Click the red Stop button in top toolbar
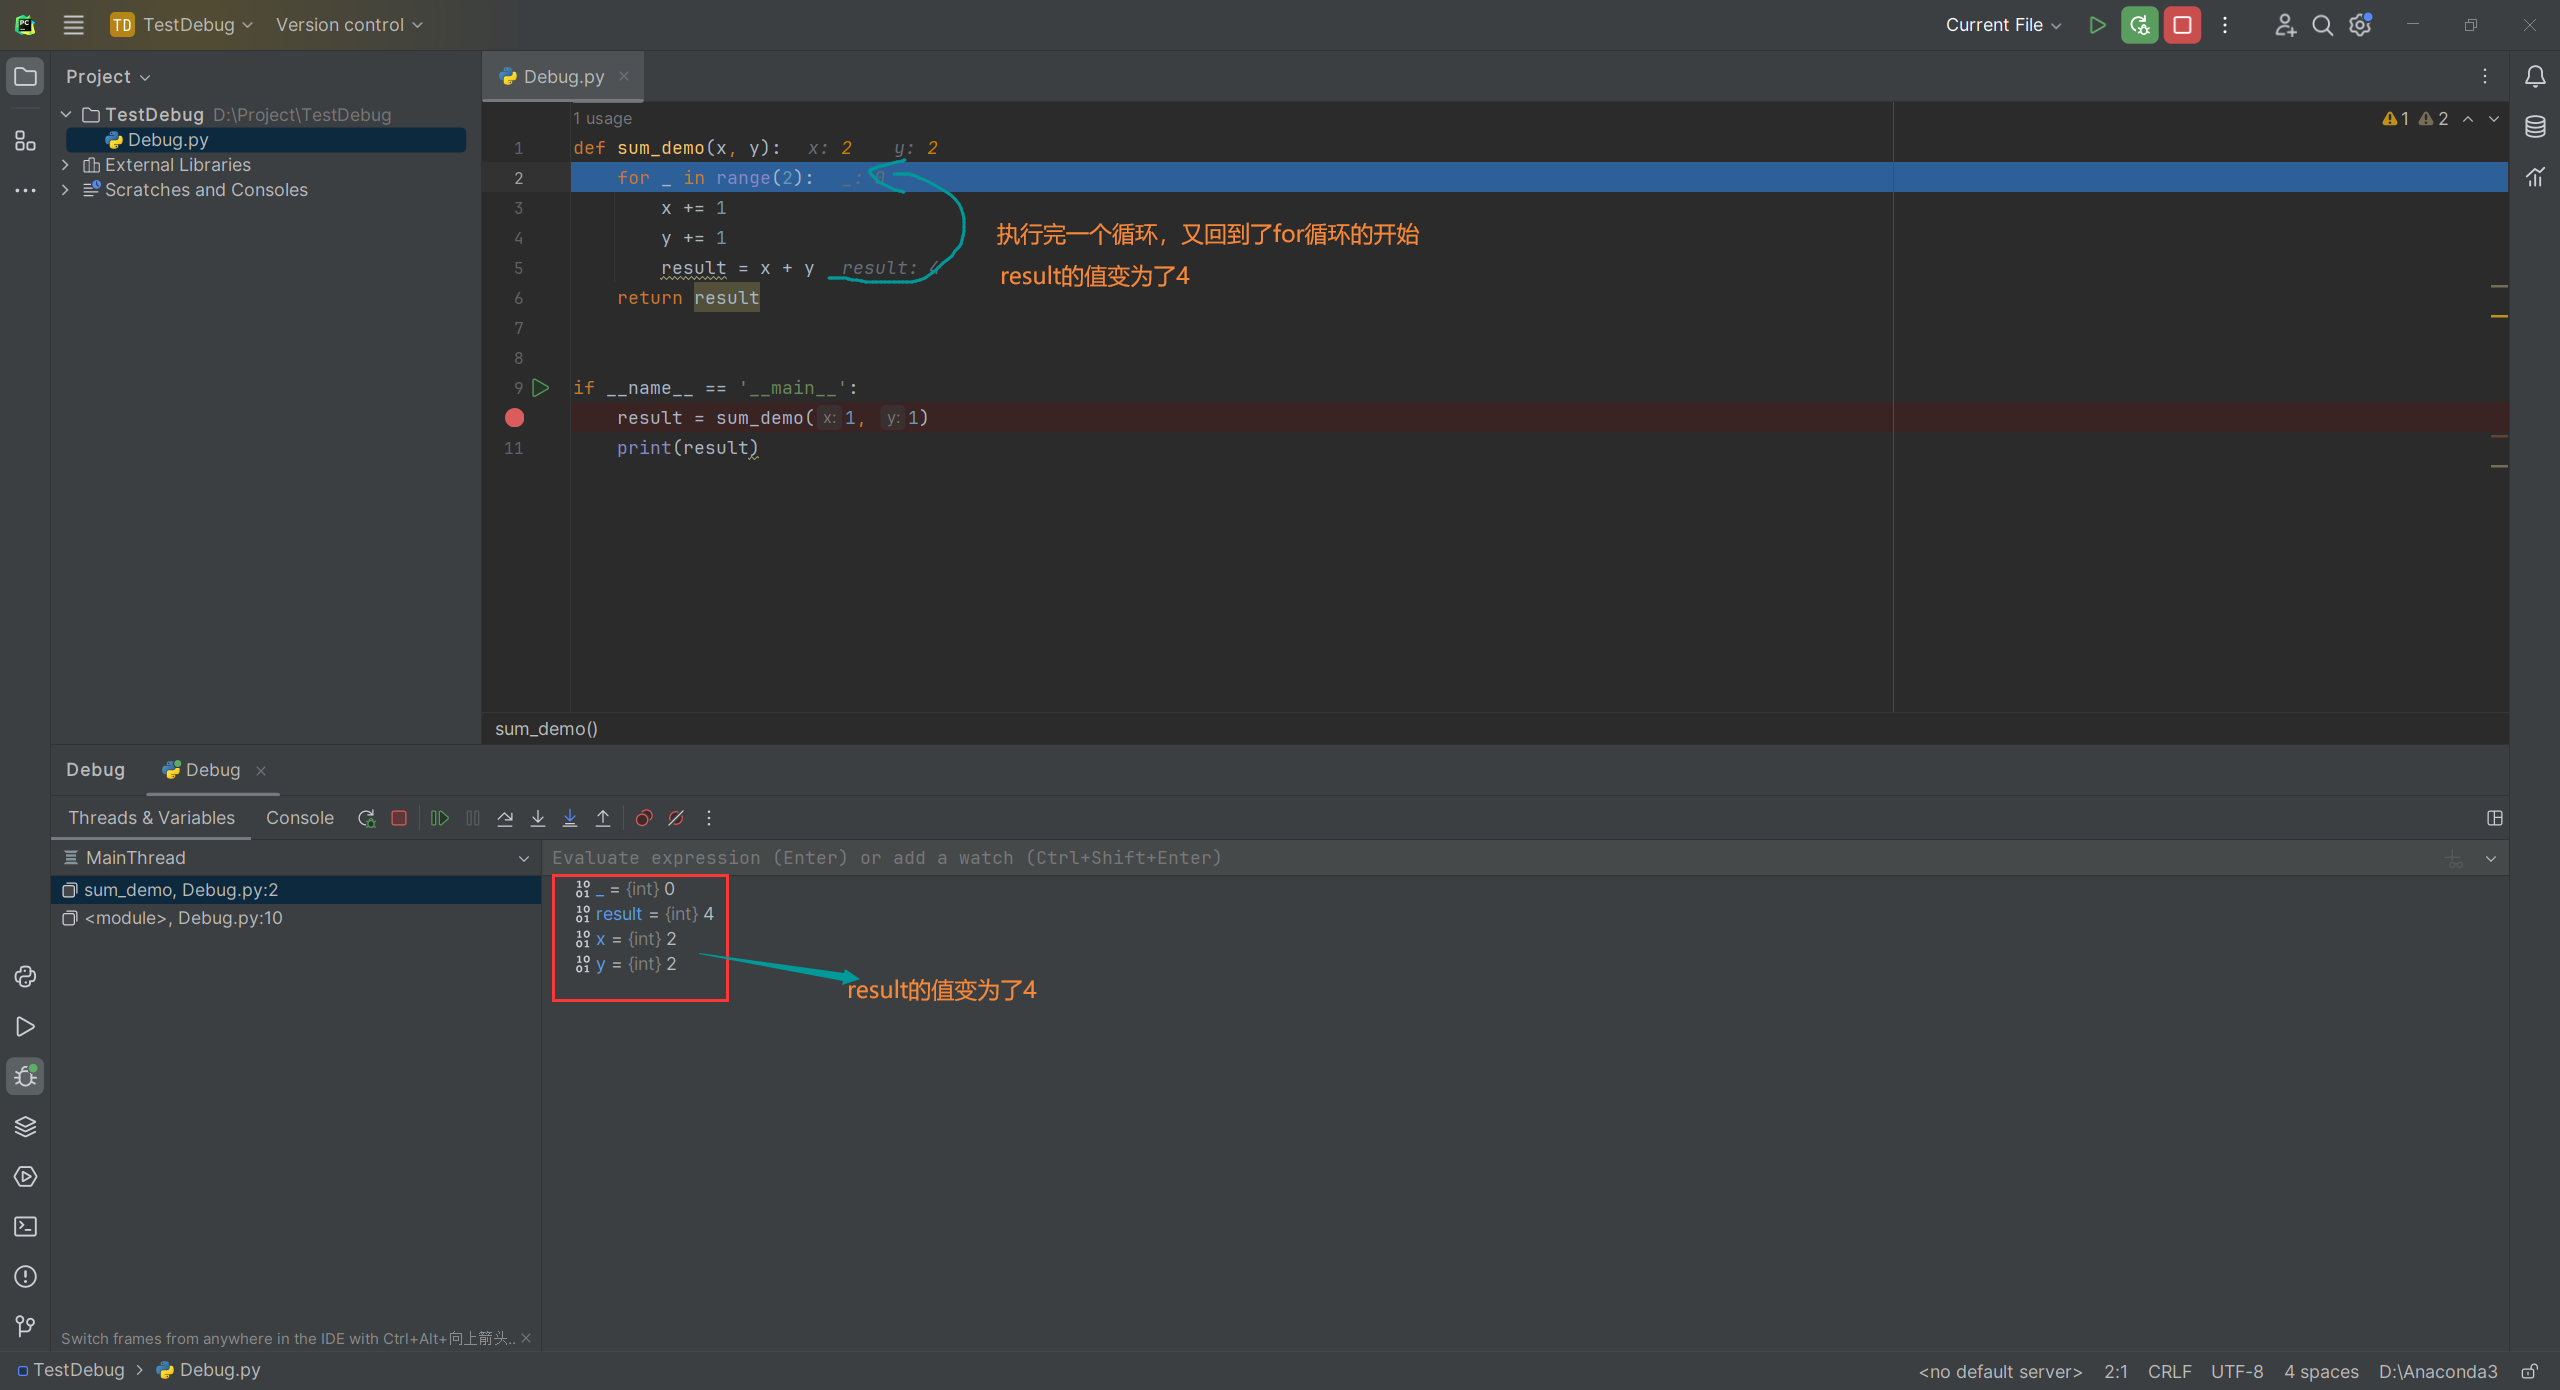The width and height of the screenshot is (2560, 1390). point(2182,25)
